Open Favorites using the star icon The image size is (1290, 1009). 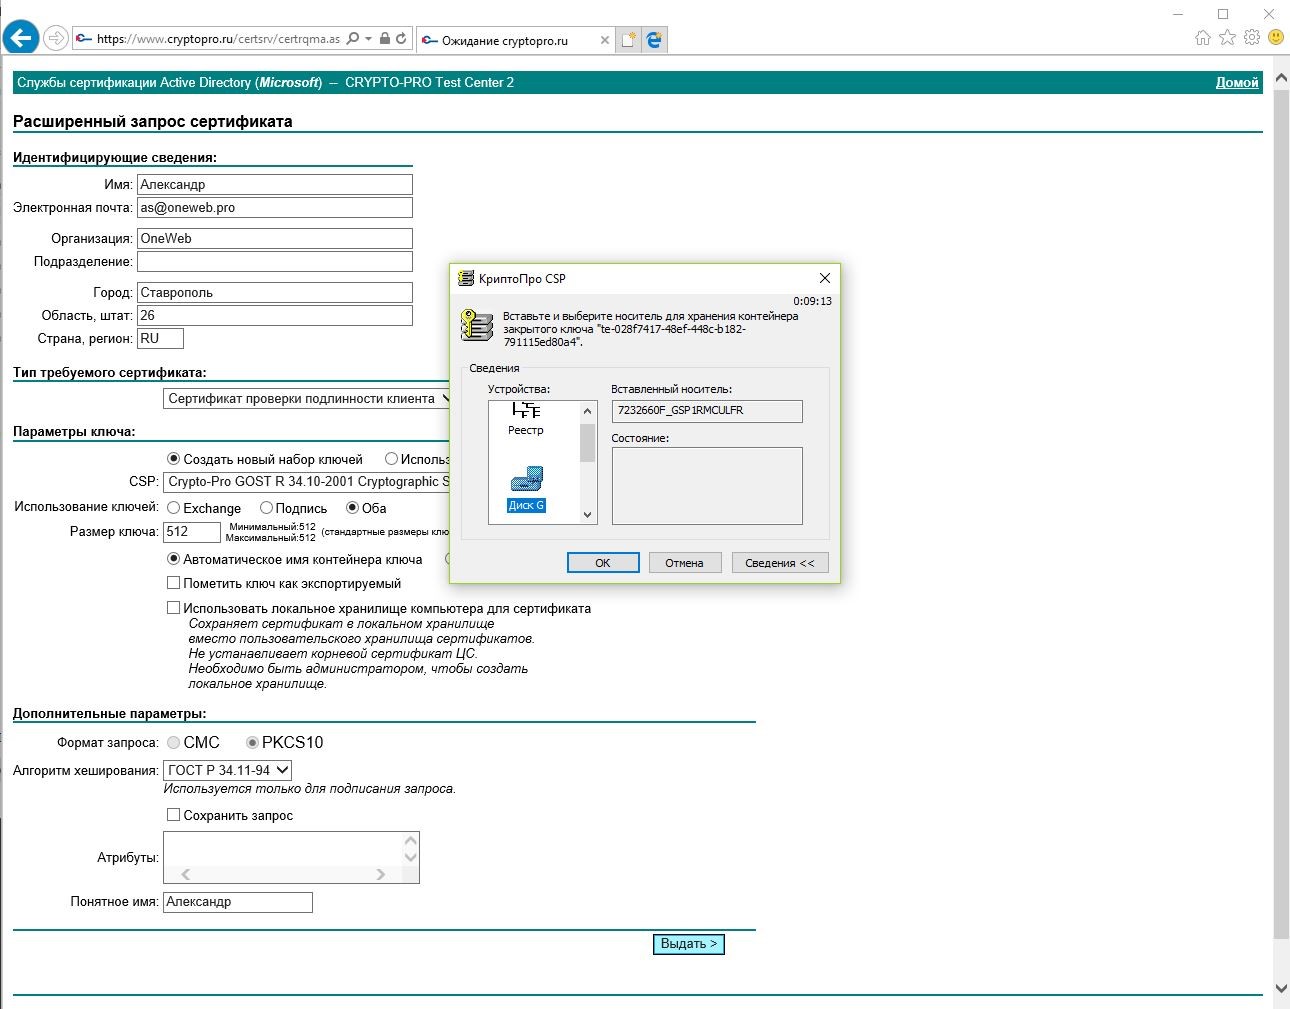(1227, 38)
